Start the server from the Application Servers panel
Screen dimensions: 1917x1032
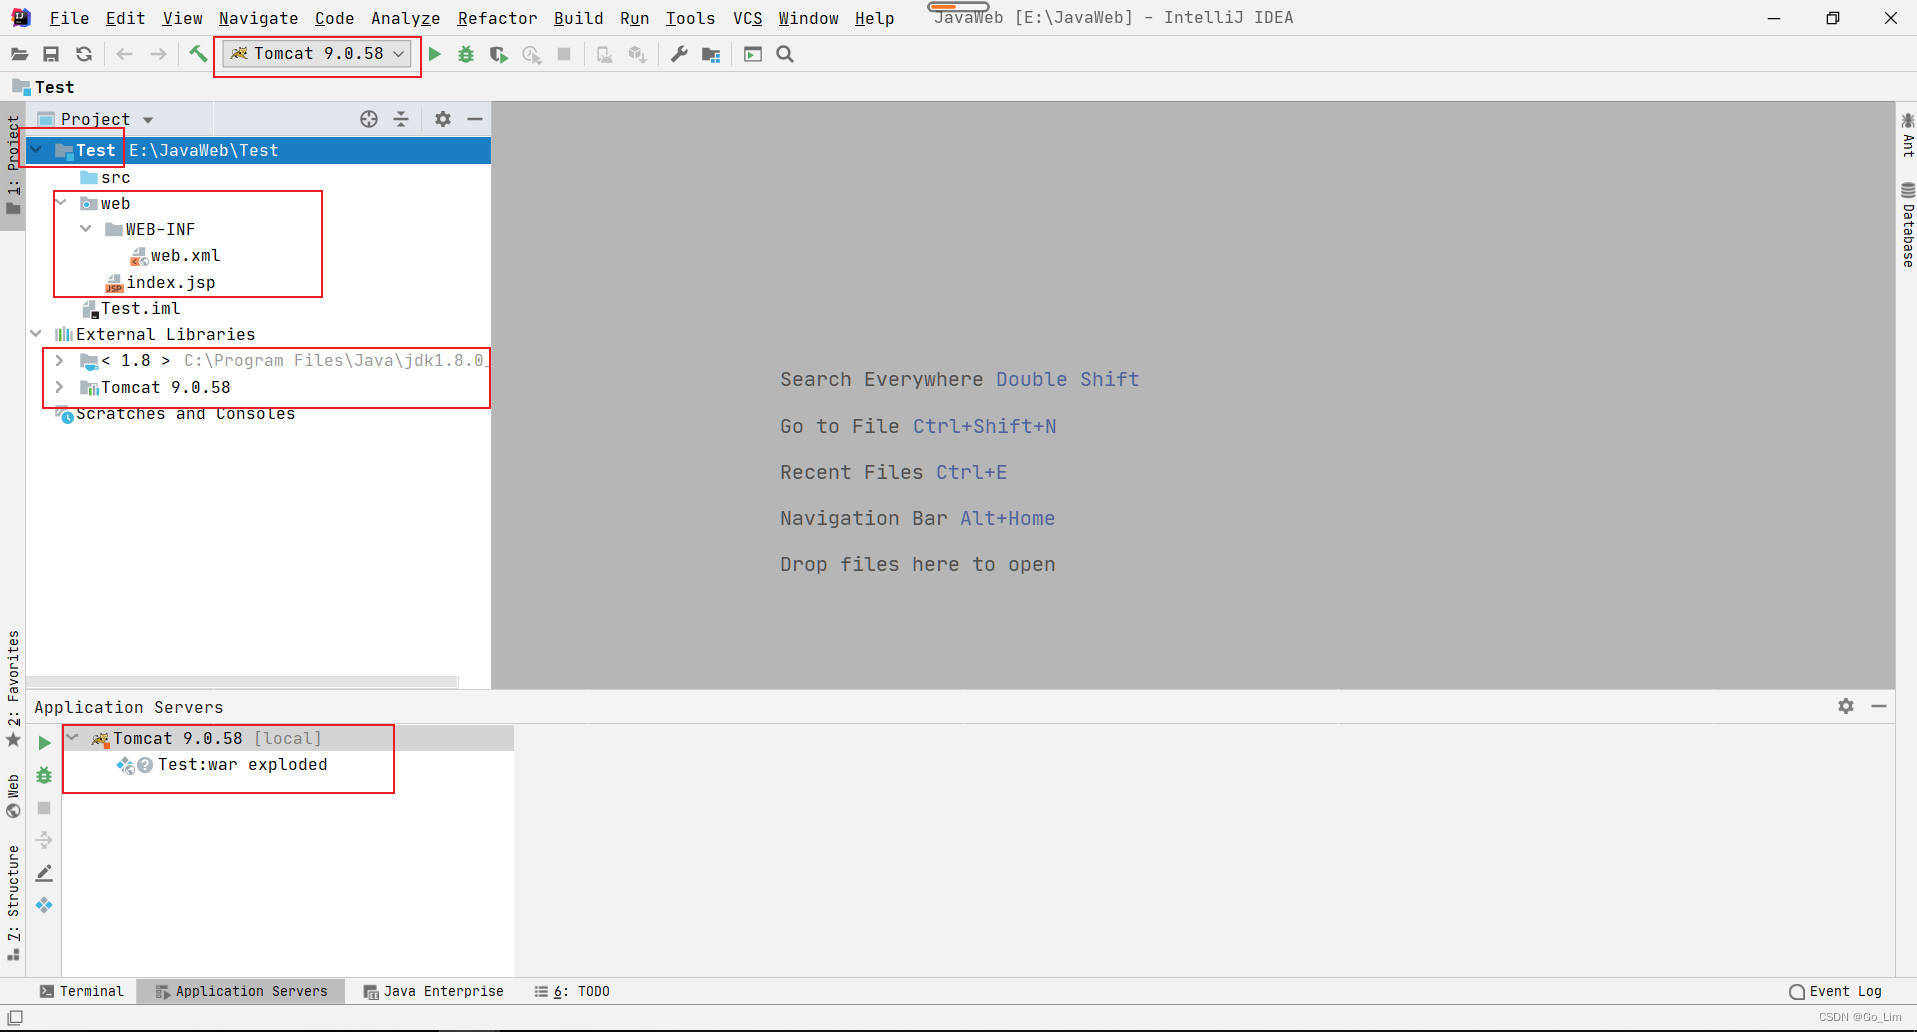pos(44,743)
